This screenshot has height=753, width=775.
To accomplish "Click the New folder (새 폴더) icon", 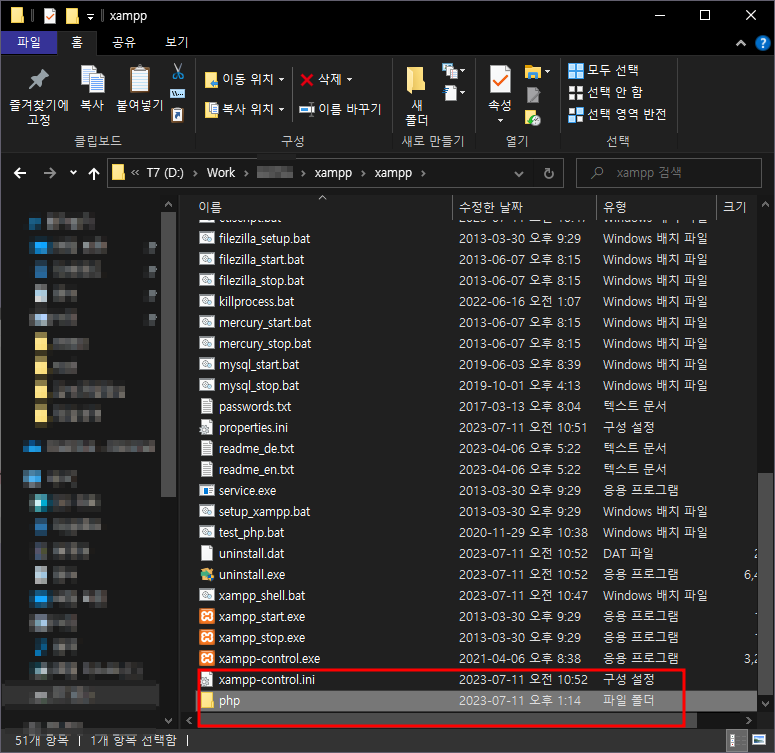I will [416, 80].
